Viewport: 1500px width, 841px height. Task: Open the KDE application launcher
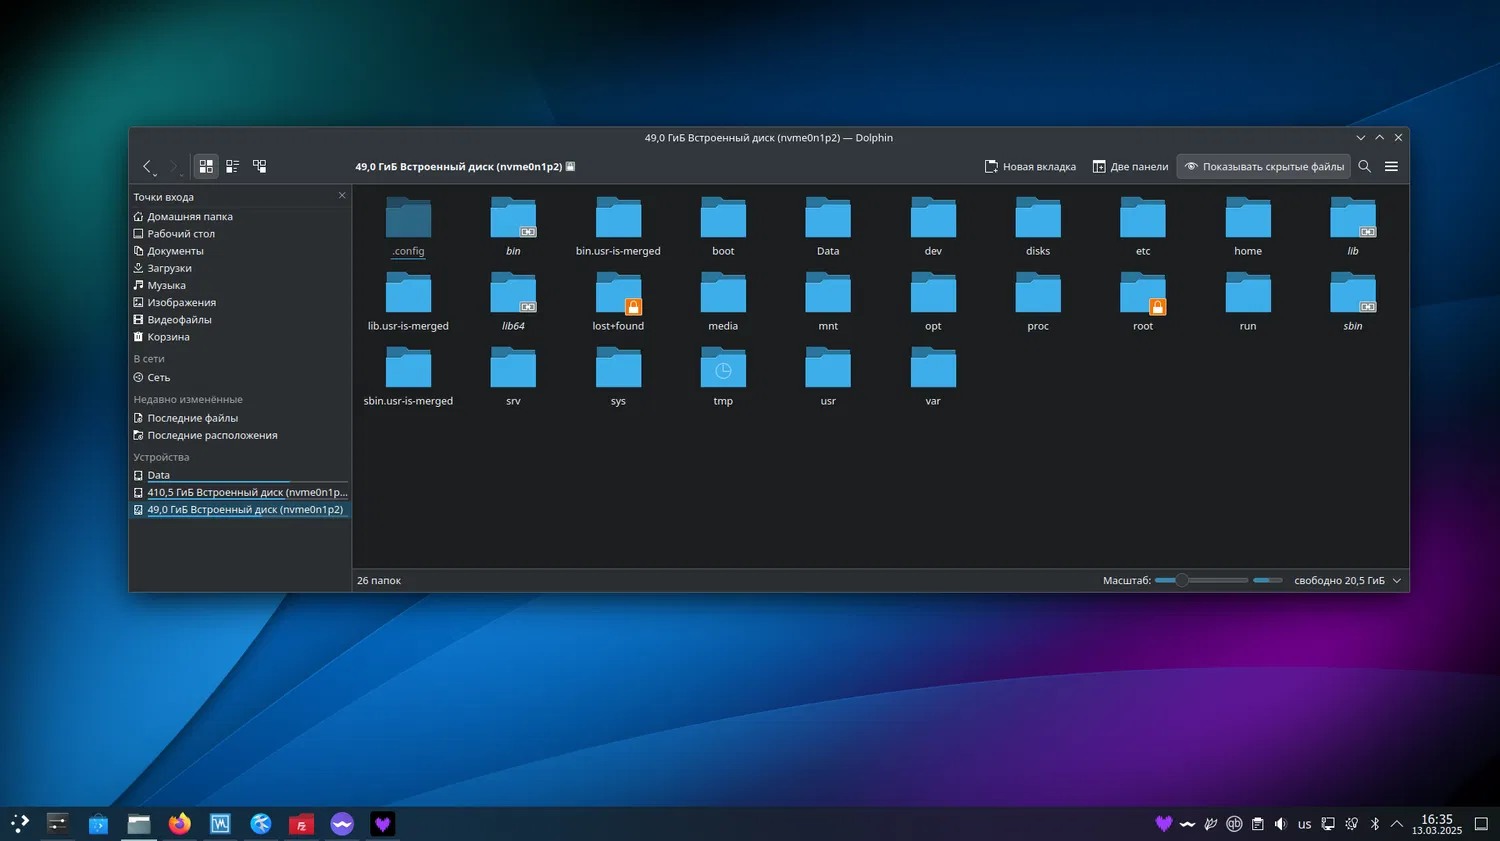(20, 824)
